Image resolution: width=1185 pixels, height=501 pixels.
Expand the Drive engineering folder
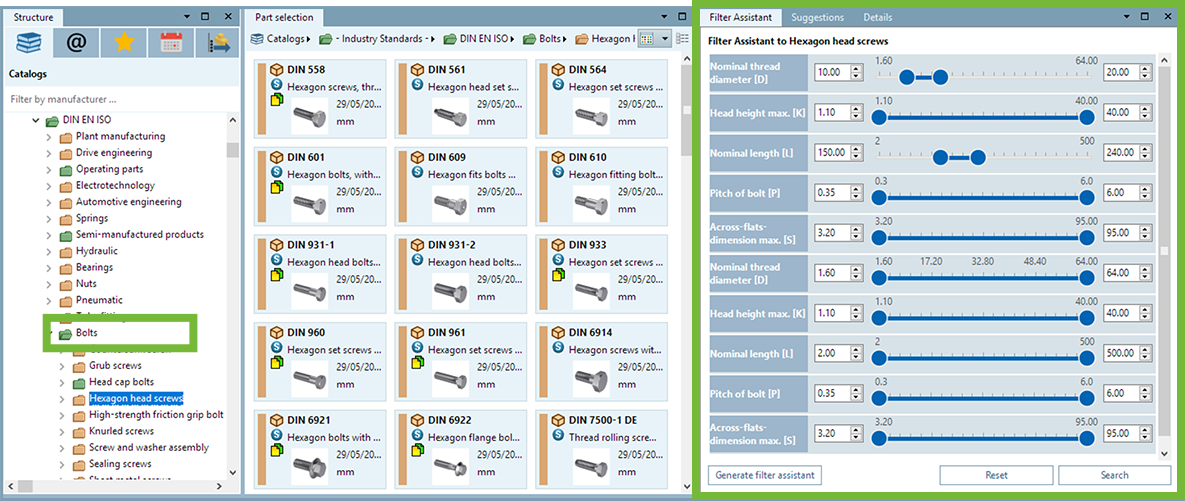click(49, 153)
